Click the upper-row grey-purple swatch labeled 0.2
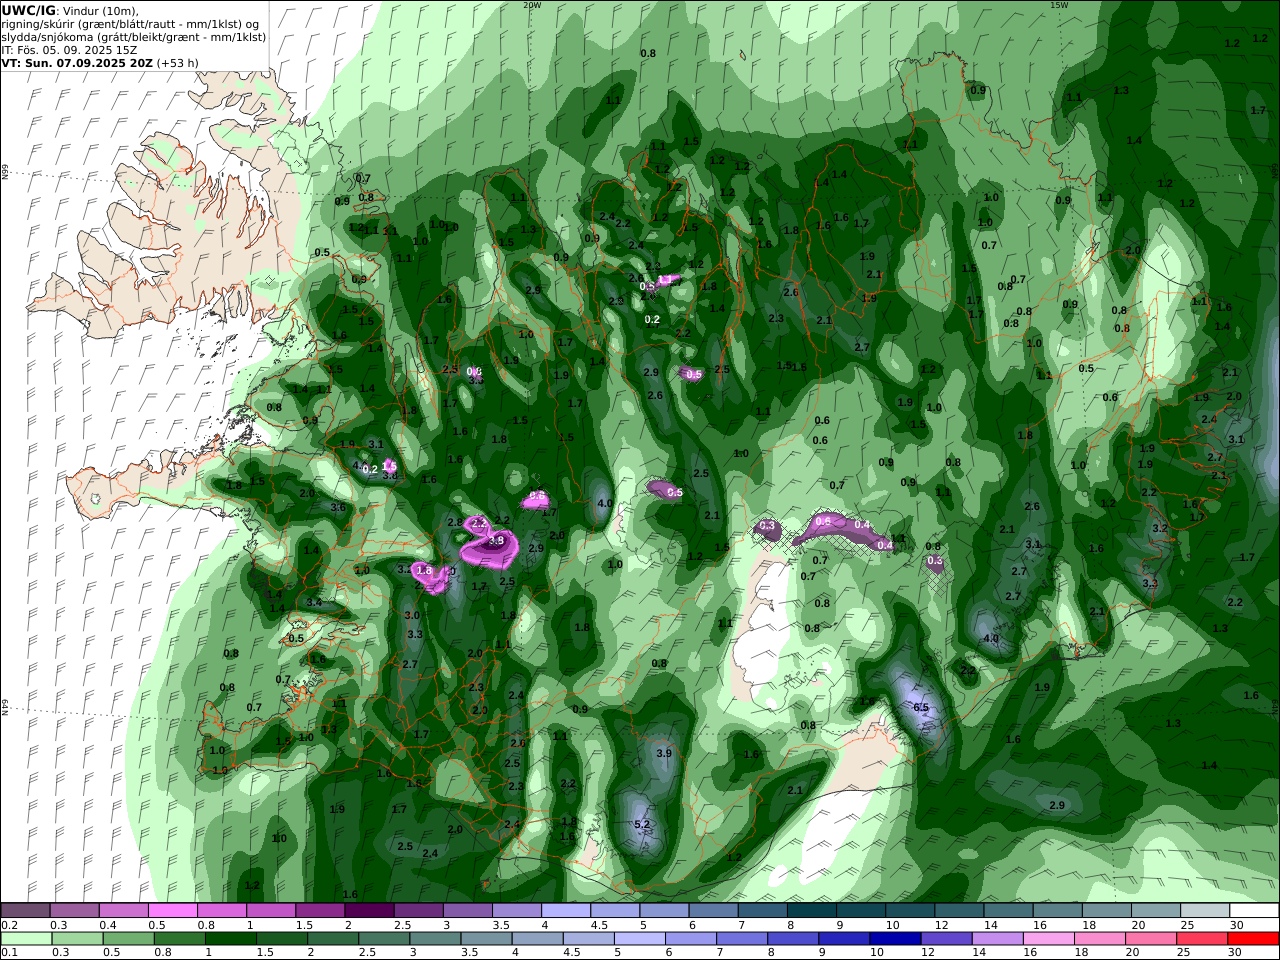Screen dimensions: 1280x960 25,911
